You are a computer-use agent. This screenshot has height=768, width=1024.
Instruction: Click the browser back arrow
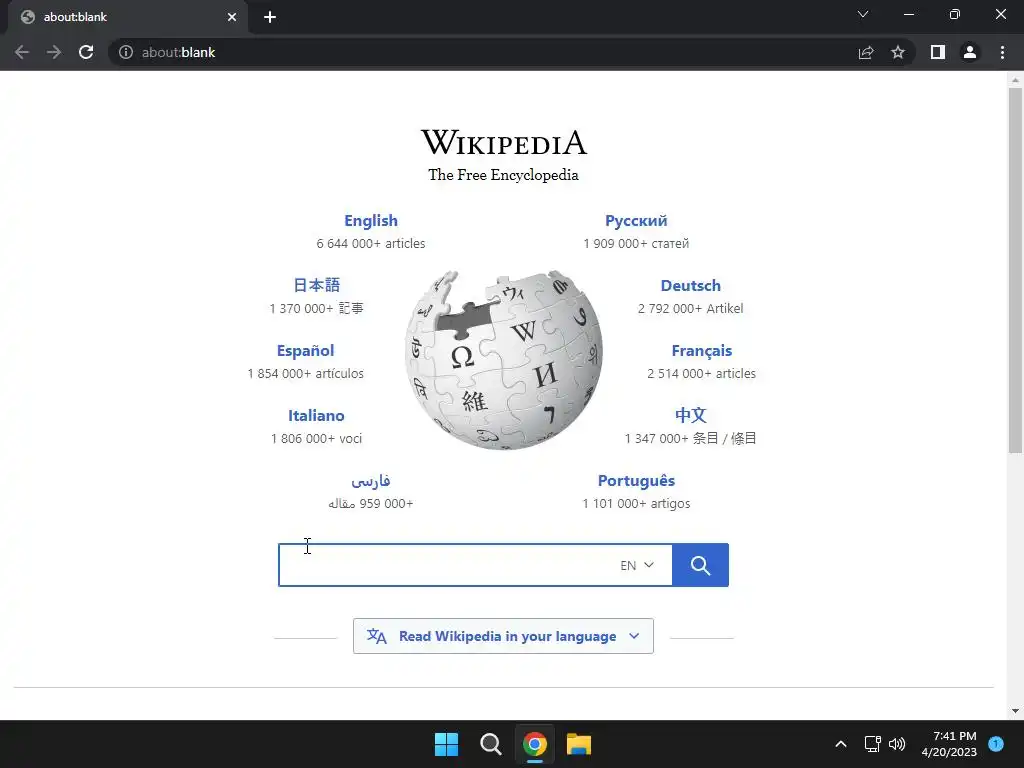coord(22,52)
